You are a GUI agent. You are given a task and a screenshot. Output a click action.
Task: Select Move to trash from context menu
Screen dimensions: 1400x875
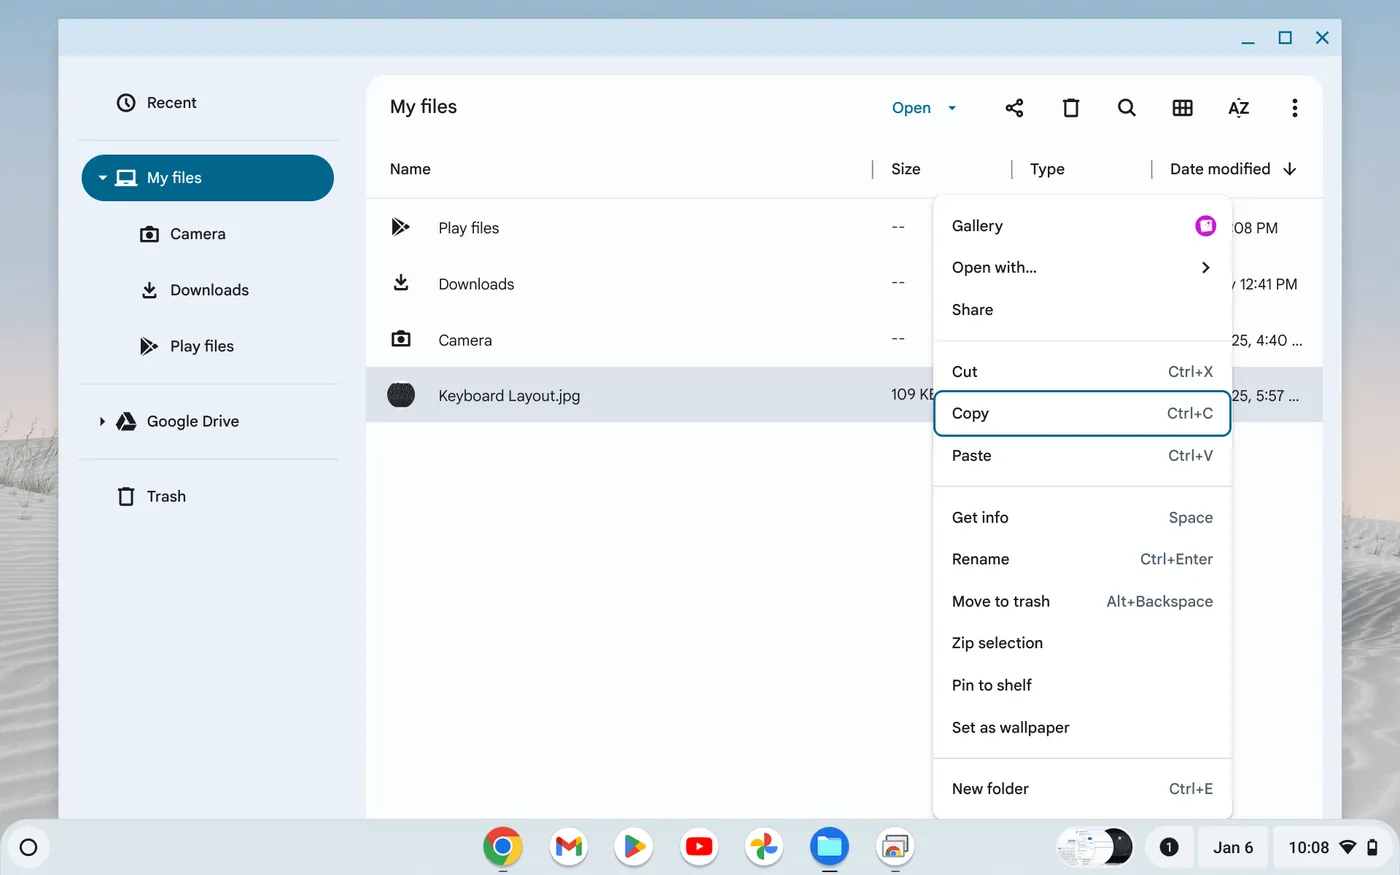(1083, 602)
